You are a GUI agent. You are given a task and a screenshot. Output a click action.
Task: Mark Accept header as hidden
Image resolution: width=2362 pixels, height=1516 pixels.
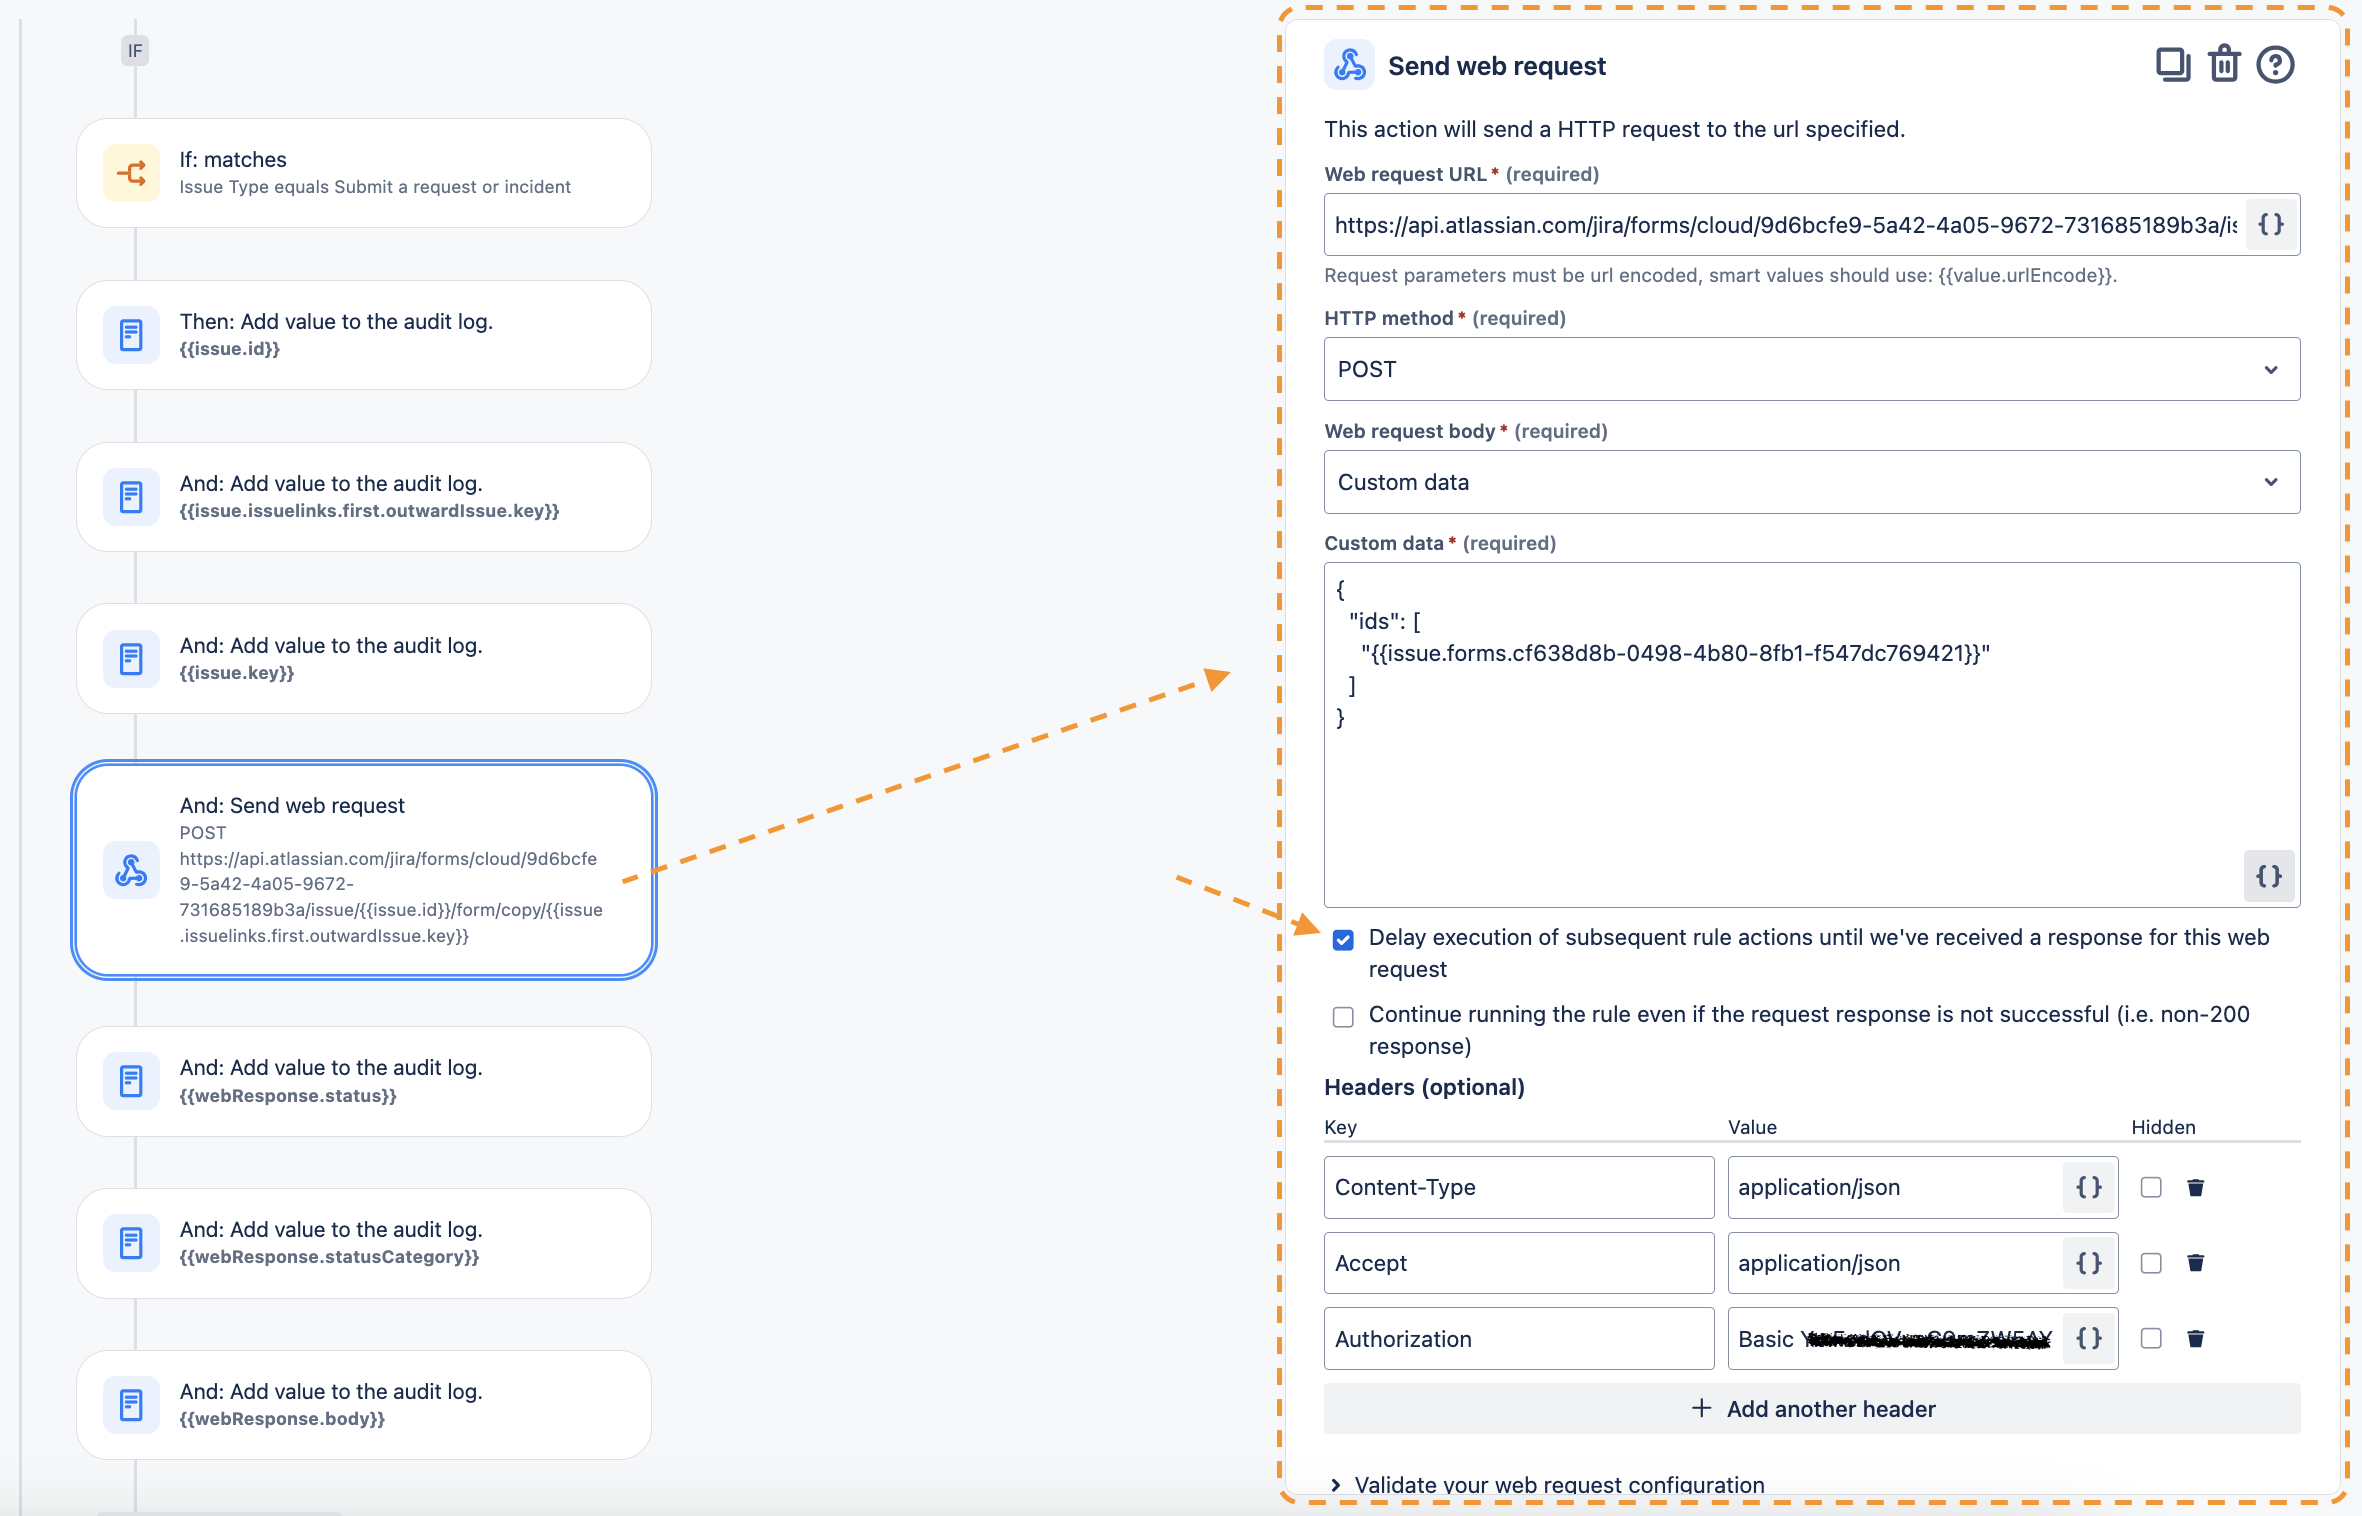(2151, 1263)
